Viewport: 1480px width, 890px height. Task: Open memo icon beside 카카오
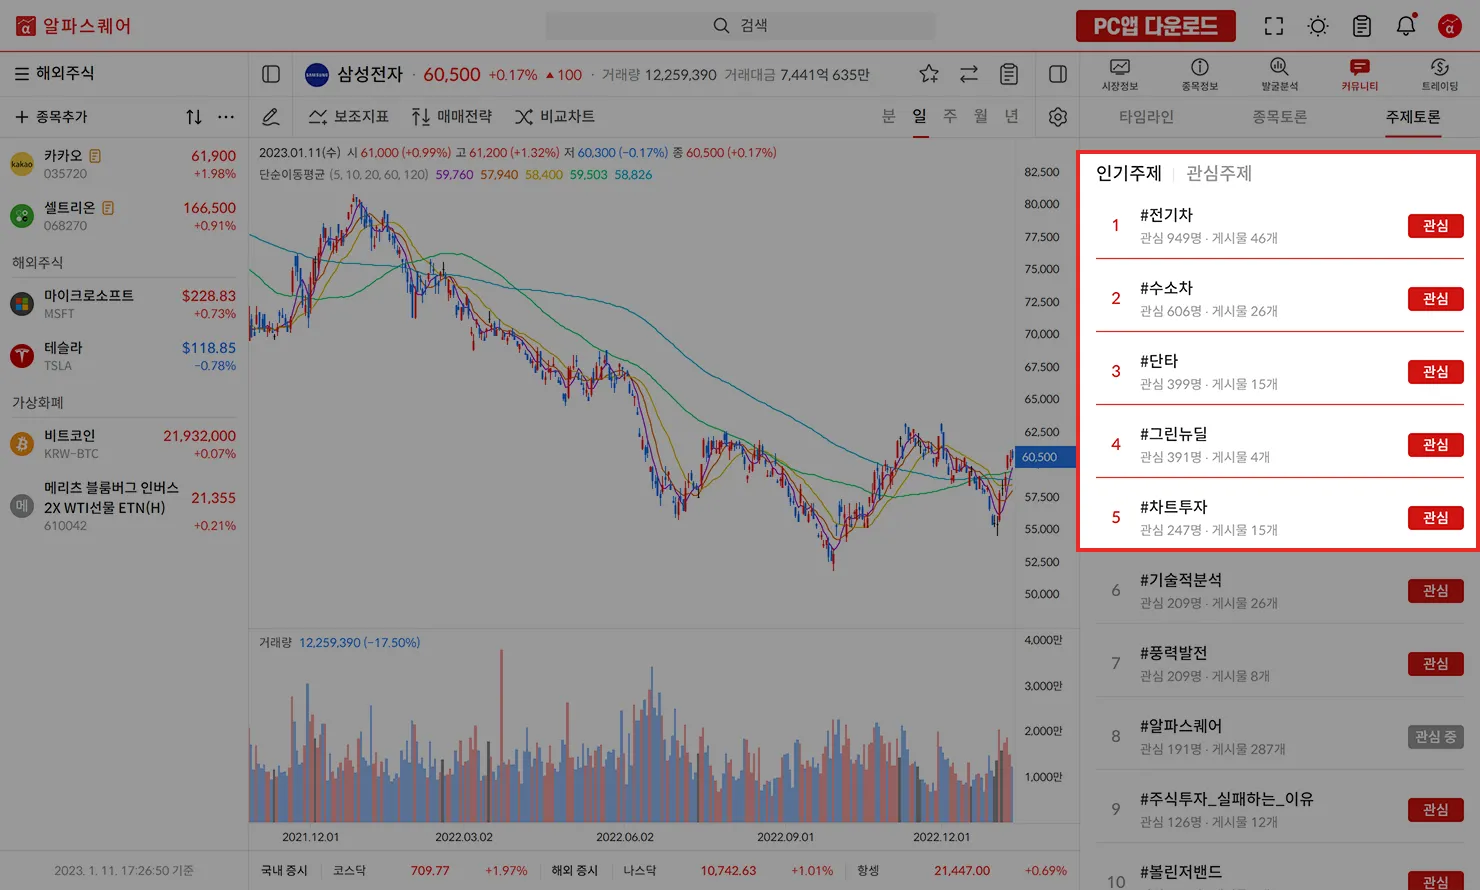click(95, 156)
